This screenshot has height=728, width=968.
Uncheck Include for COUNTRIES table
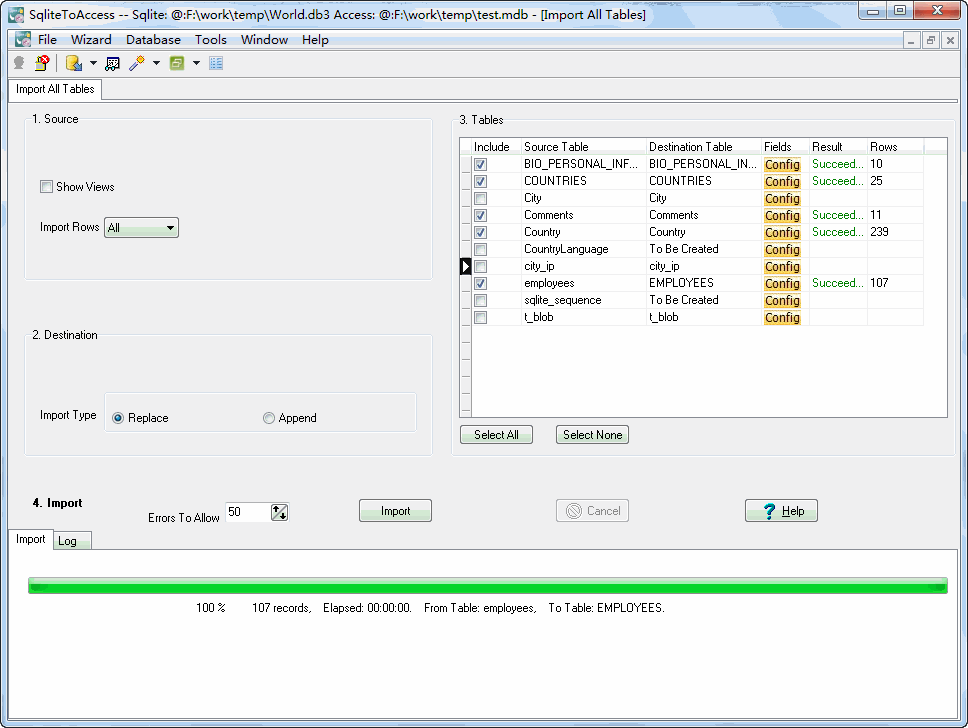click(480, 182)
